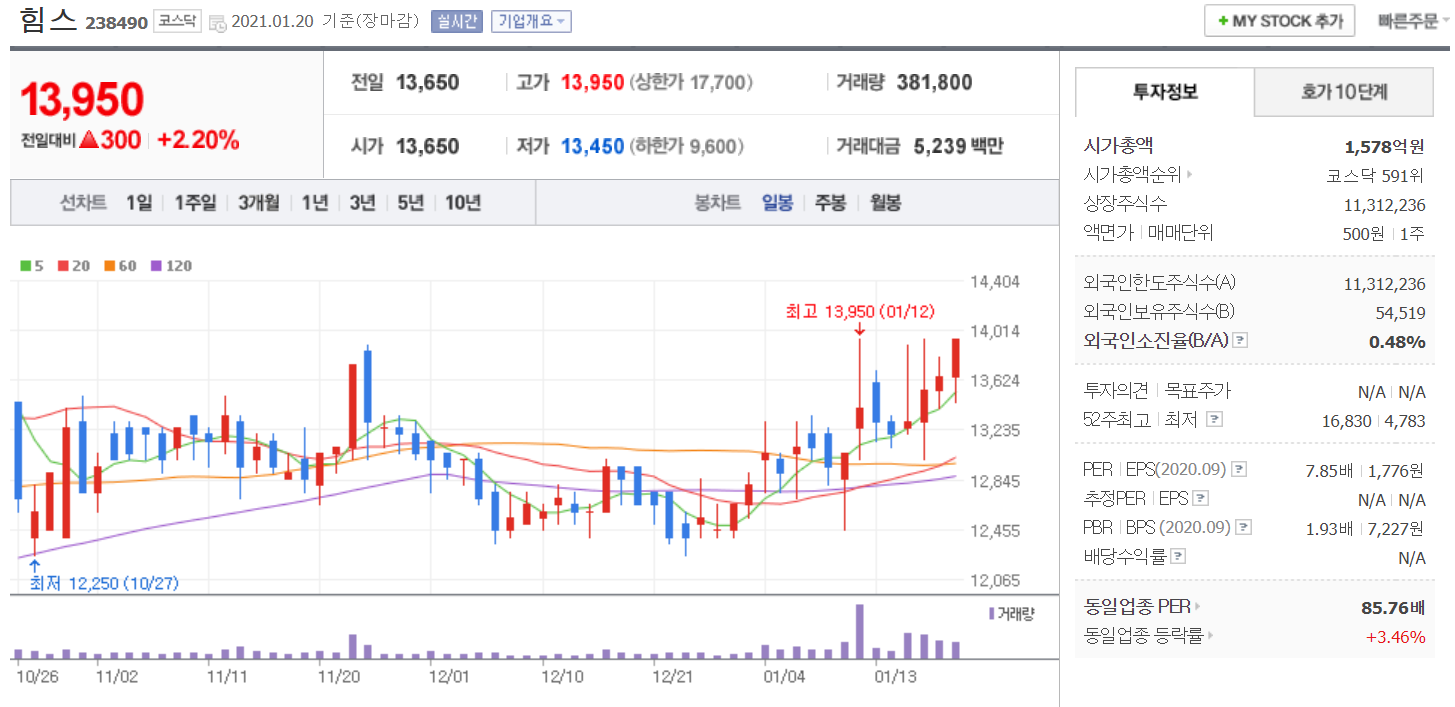The height and width of the screenshot is (707, 1455).
Task: Open the 빠른주문 dropdown menu
Action: point(1414,21)
